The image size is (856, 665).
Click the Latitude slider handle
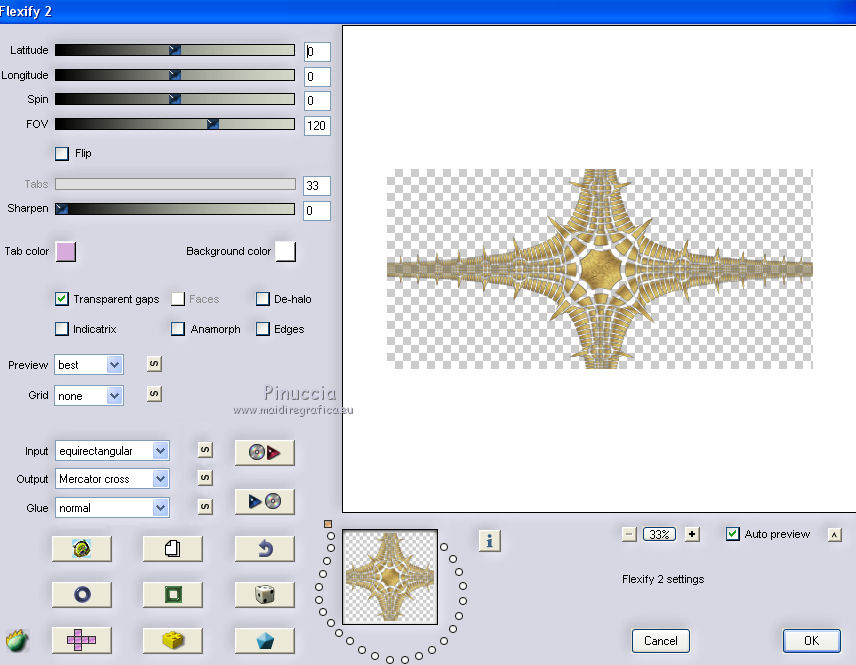(x=175, y=50)
